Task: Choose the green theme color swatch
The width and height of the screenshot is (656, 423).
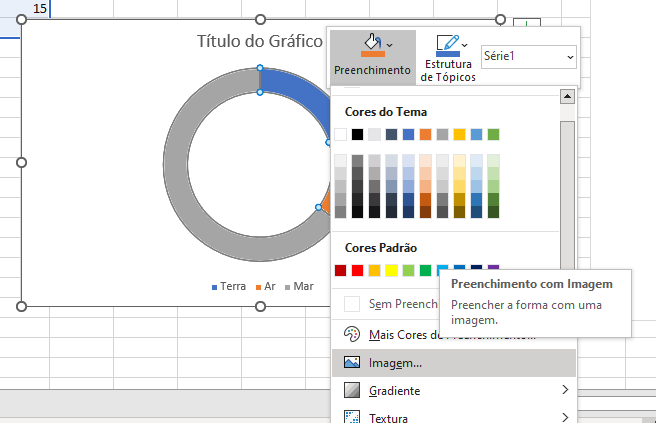Action: [x=493, y=134]
